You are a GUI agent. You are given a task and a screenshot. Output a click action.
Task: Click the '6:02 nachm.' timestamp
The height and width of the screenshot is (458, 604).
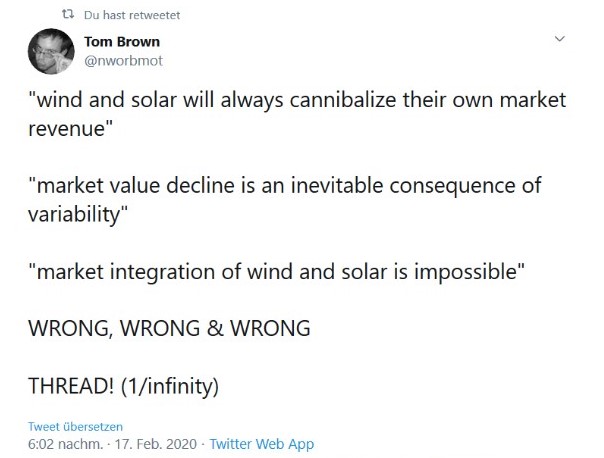pos(65,444)
